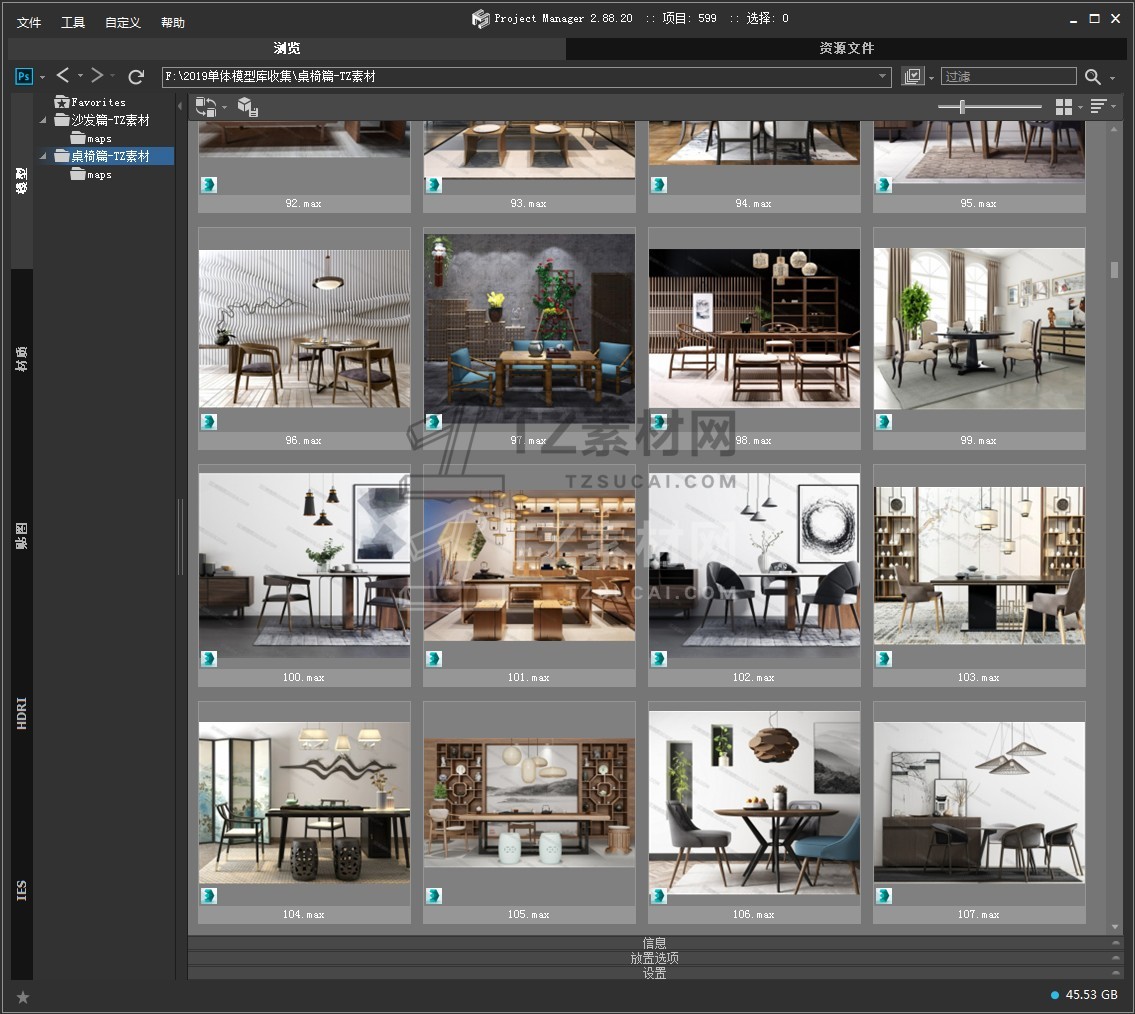Select the Favorites folder
1135x1014 pixels.
pyautogui.click(x=98, y=102)
